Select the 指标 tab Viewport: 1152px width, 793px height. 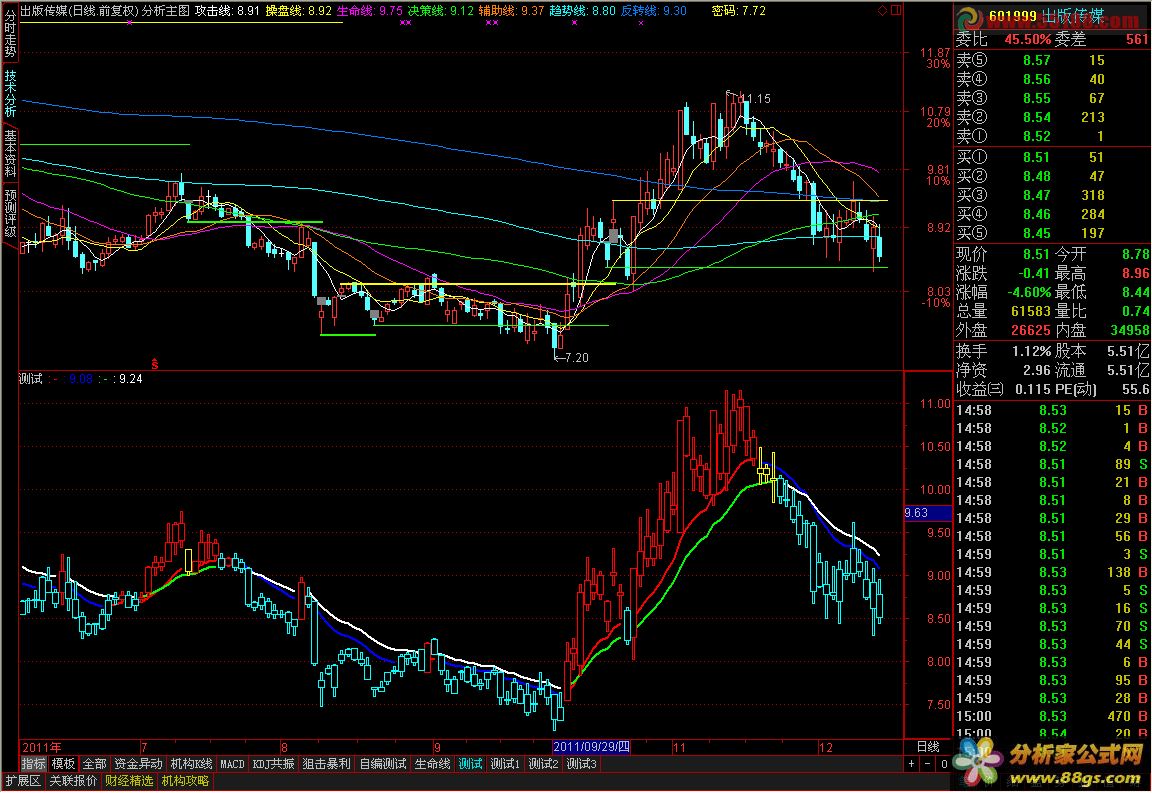pyautogui.click(x=33, y=764)
